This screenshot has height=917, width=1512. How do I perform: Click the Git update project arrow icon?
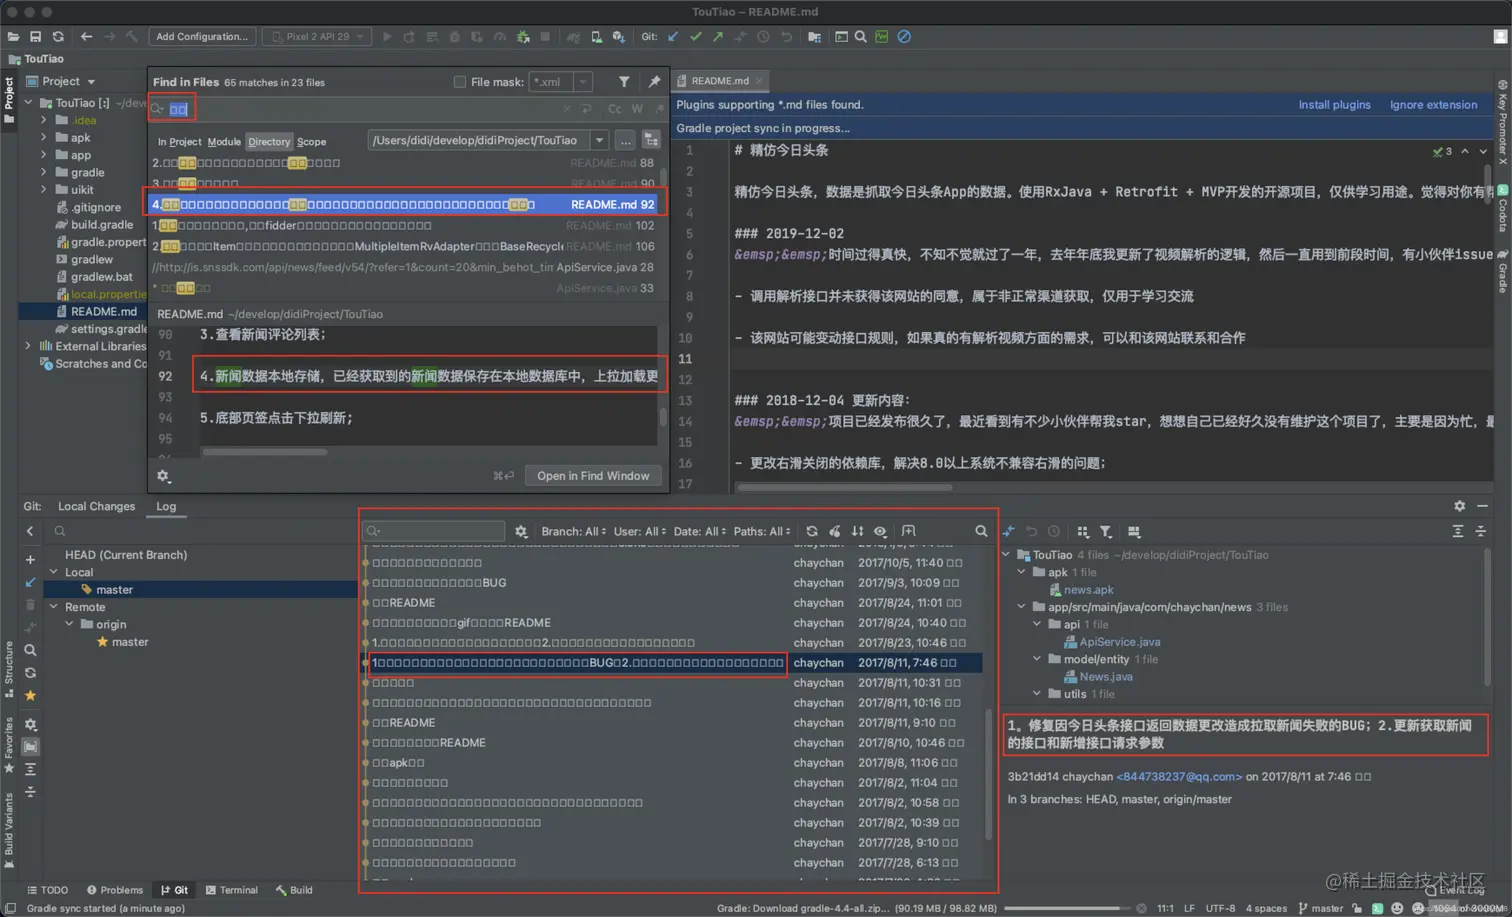tap(673, 37)
